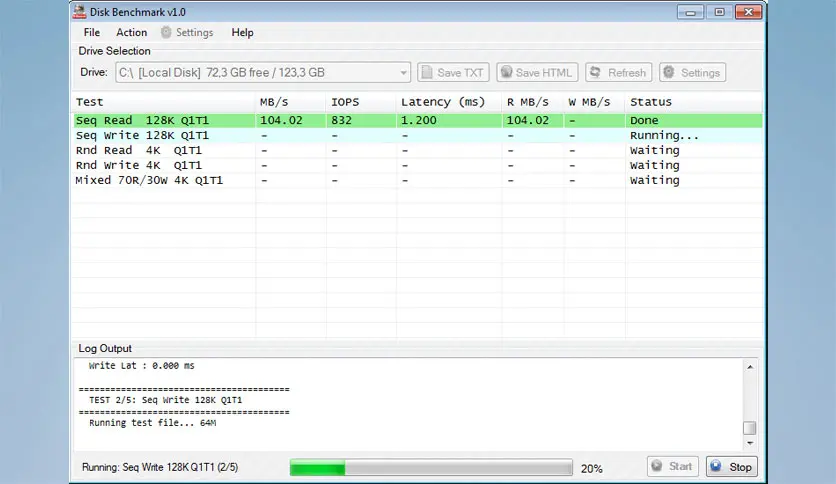Image resolution: width=836 pixels, height=484 pixels.
Task: Select the Seq Read 128K Q1T1 row
Action: (x=417, y=120)
